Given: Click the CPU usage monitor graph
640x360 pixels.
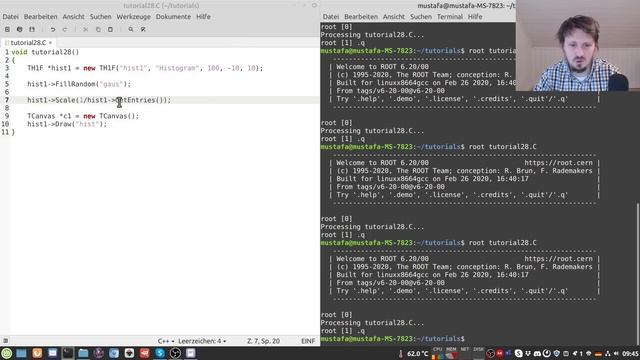Looking at the screenshot, I should point(437,353).
